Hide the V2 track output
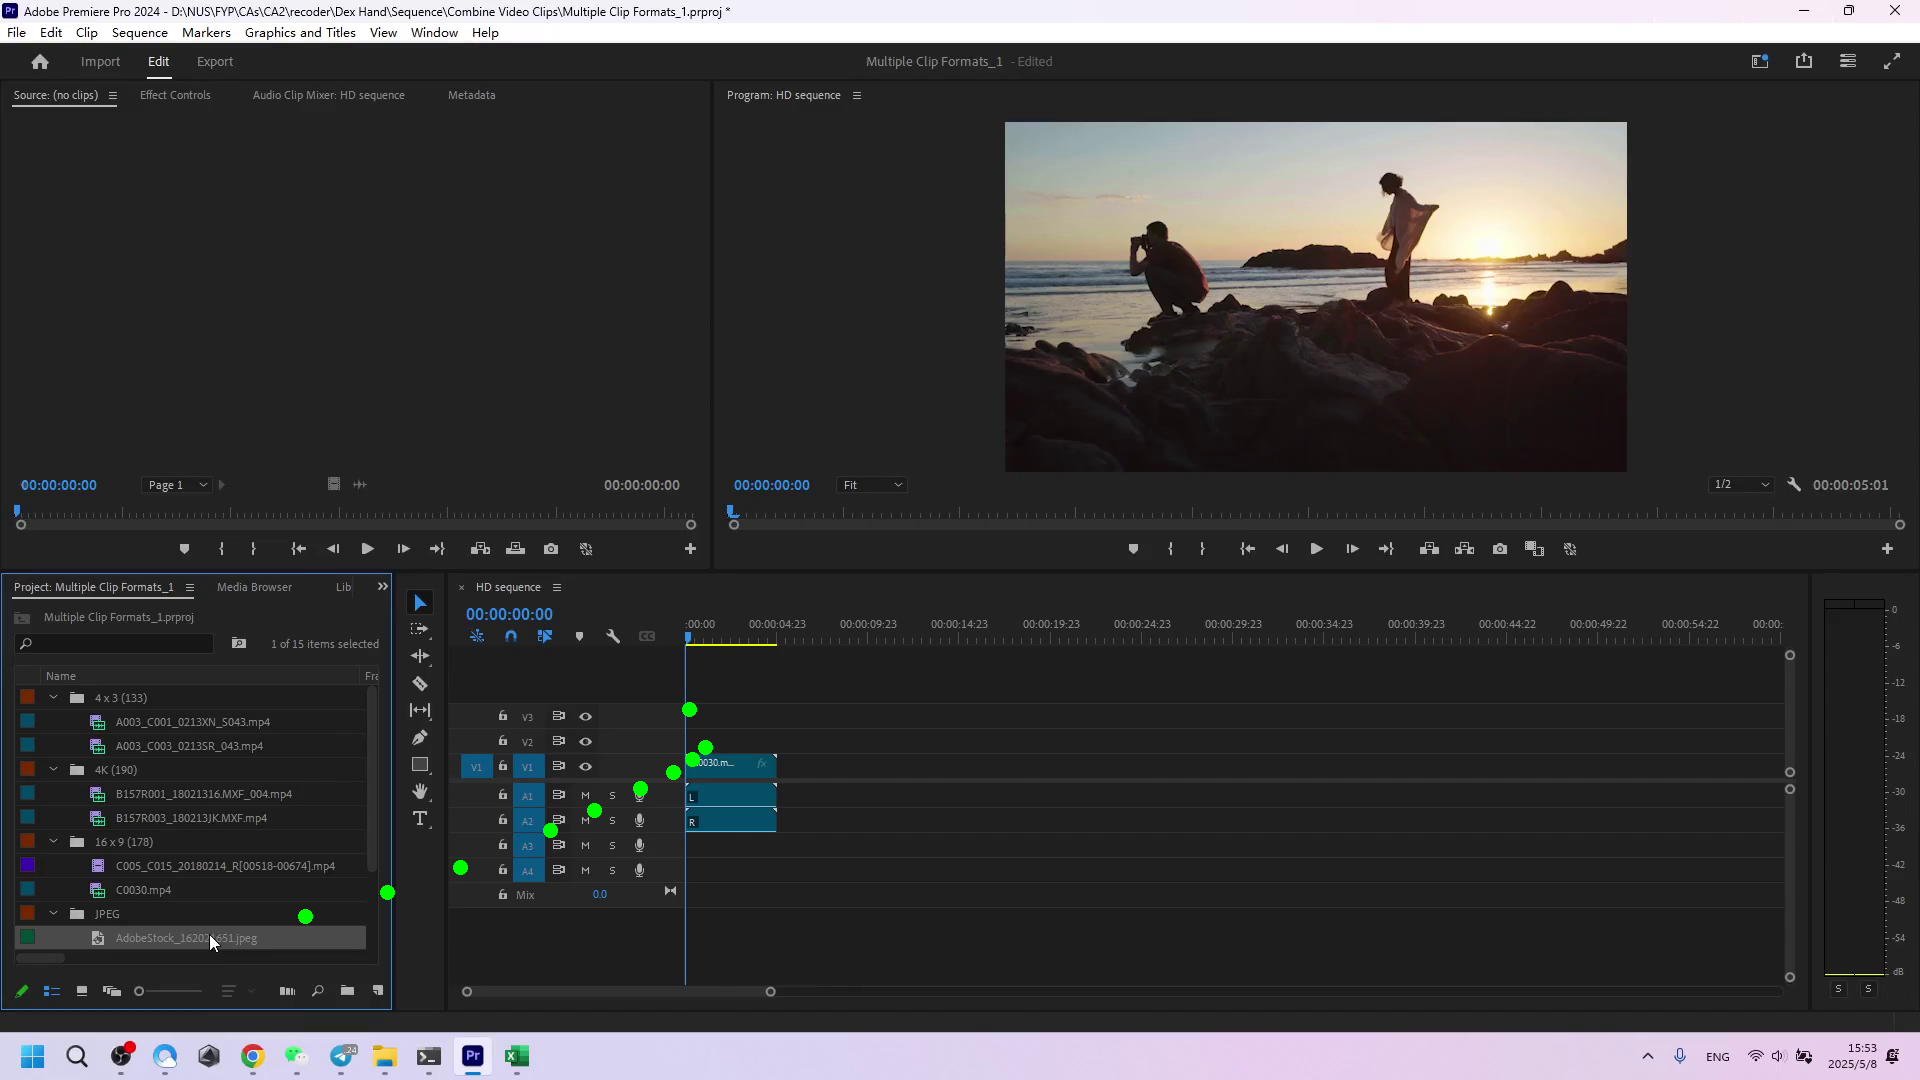1920x1080 pixels. click(x=586, y=742)
